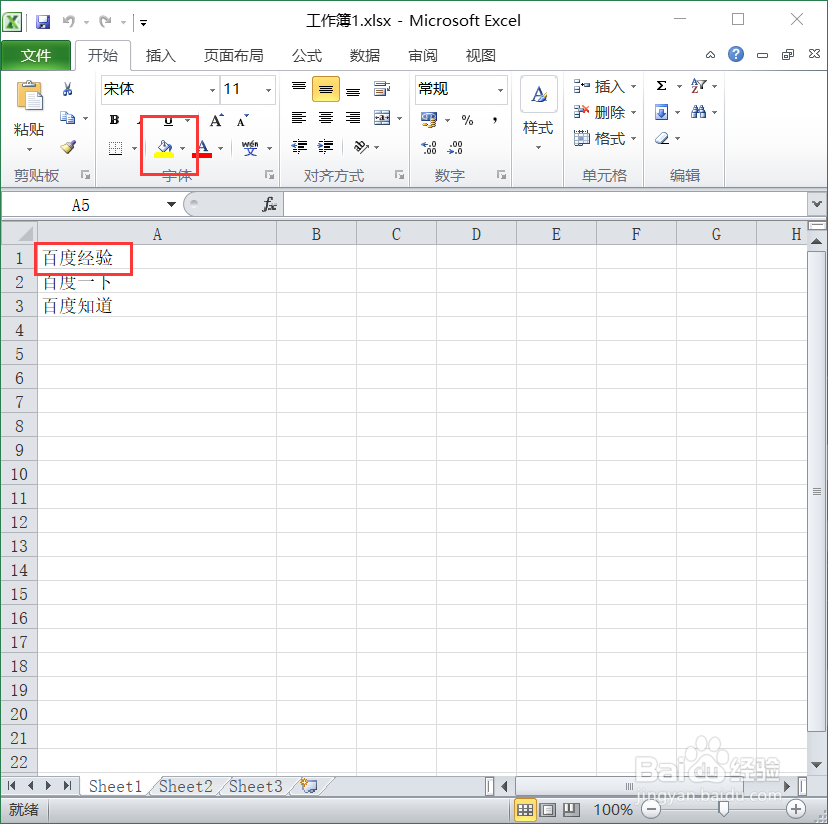This screenshot has height=824, width=828.
Task: Decrease font size with small A
Action: [242, 120]
